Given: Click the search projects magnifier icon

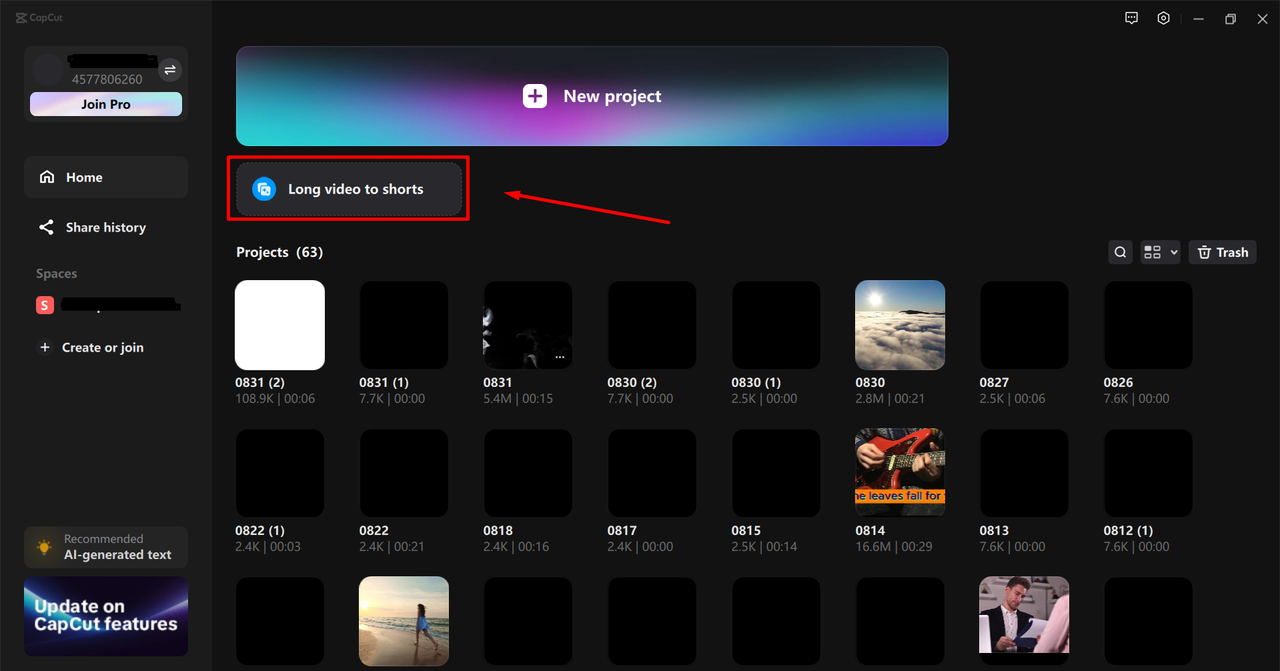Looking at the screenshot, I should (1121, 252).
